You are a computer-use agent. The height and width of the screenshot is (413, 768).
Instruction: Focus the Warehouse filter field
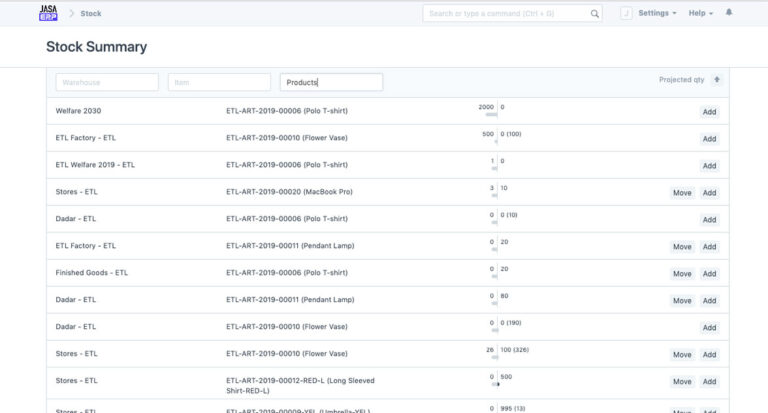point(107,82)
